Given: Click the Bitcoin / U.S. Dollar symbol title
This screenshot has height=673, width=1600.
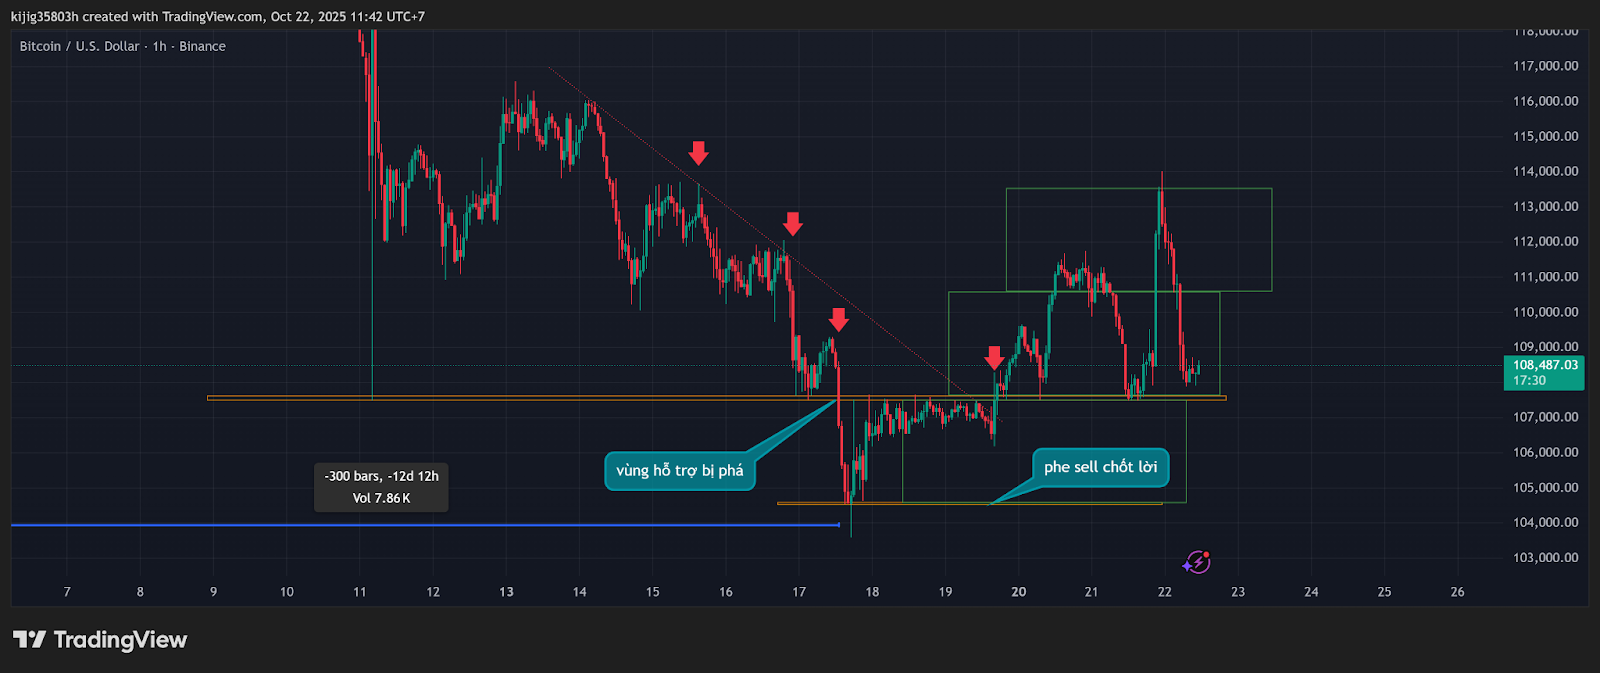Looking at the screenshot, I should [122, 46].
